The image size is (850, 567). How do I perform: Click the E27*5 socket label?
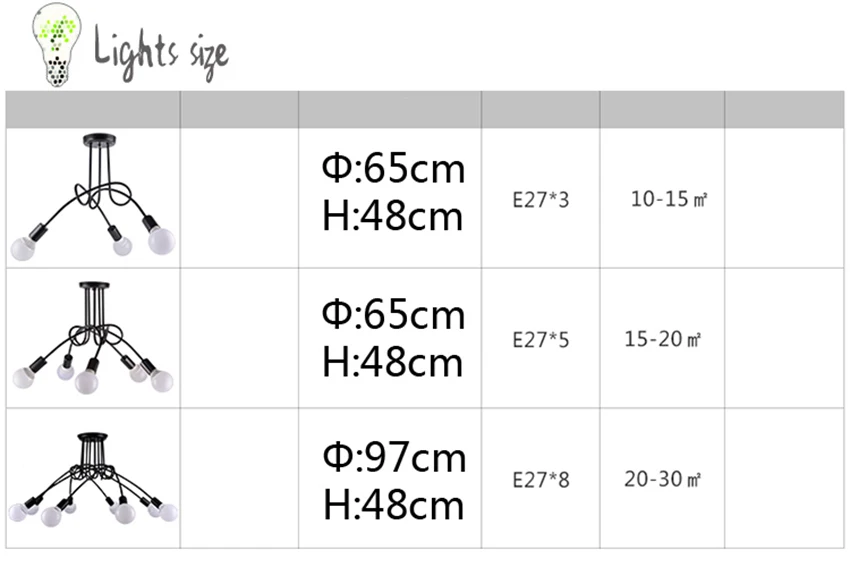point(540,340)
